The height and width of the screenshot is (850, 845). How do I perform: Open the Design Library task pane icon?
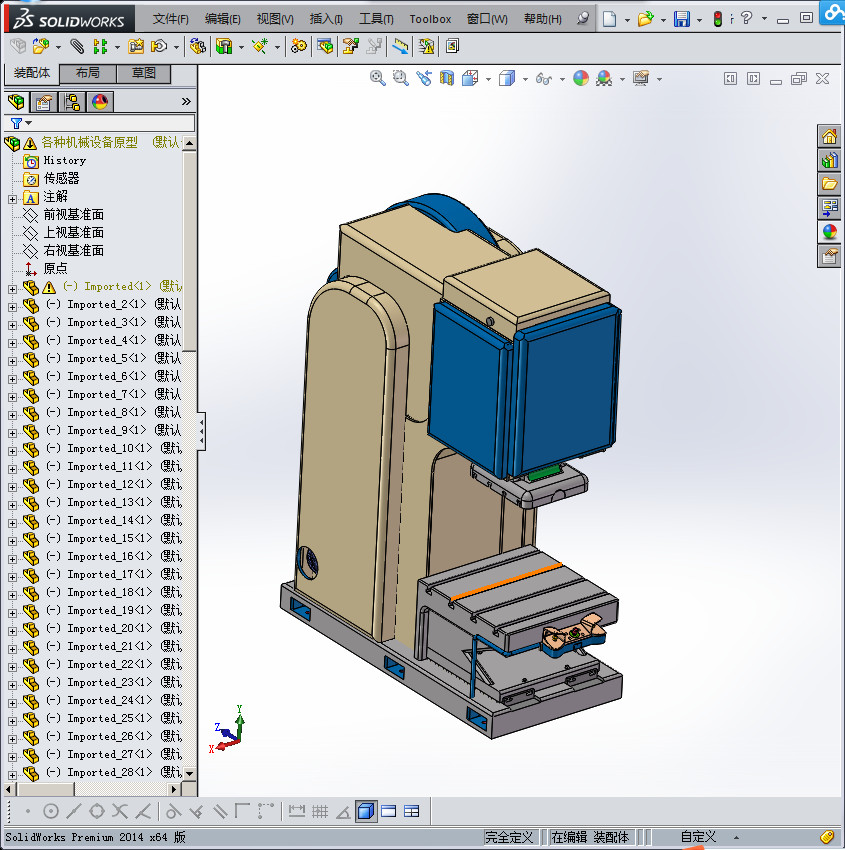pyautogui.click(x=829, y=160)
